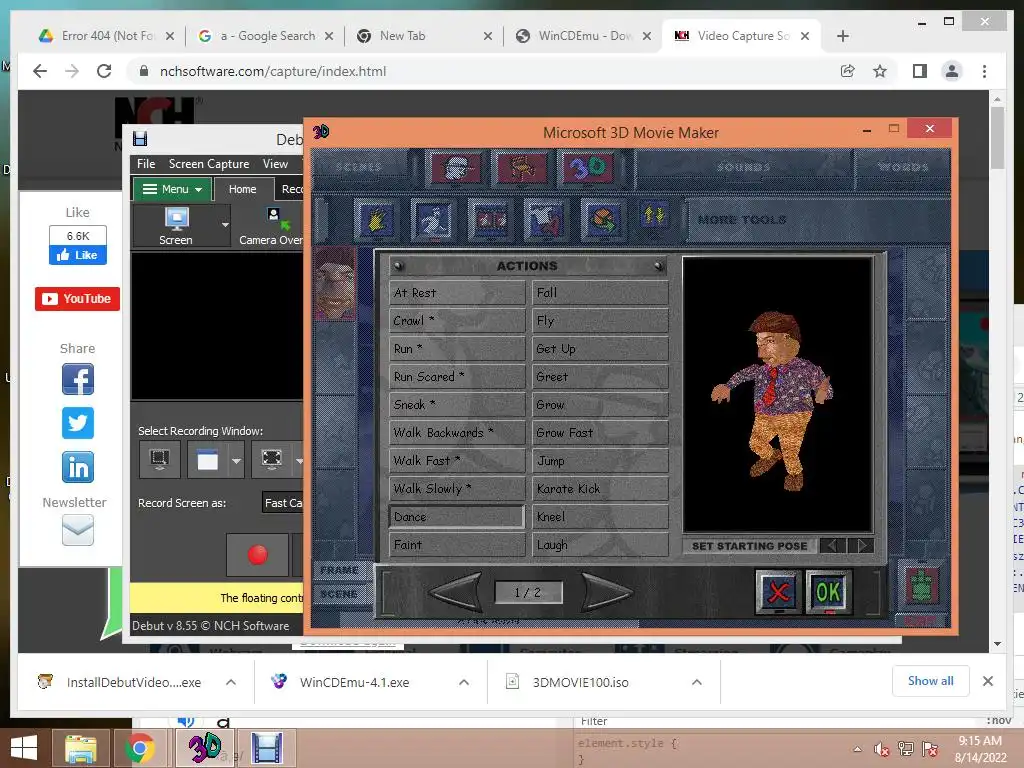
Task: Expand 3DMOVIE100.iso download options chevron
Action: [697, 682]
